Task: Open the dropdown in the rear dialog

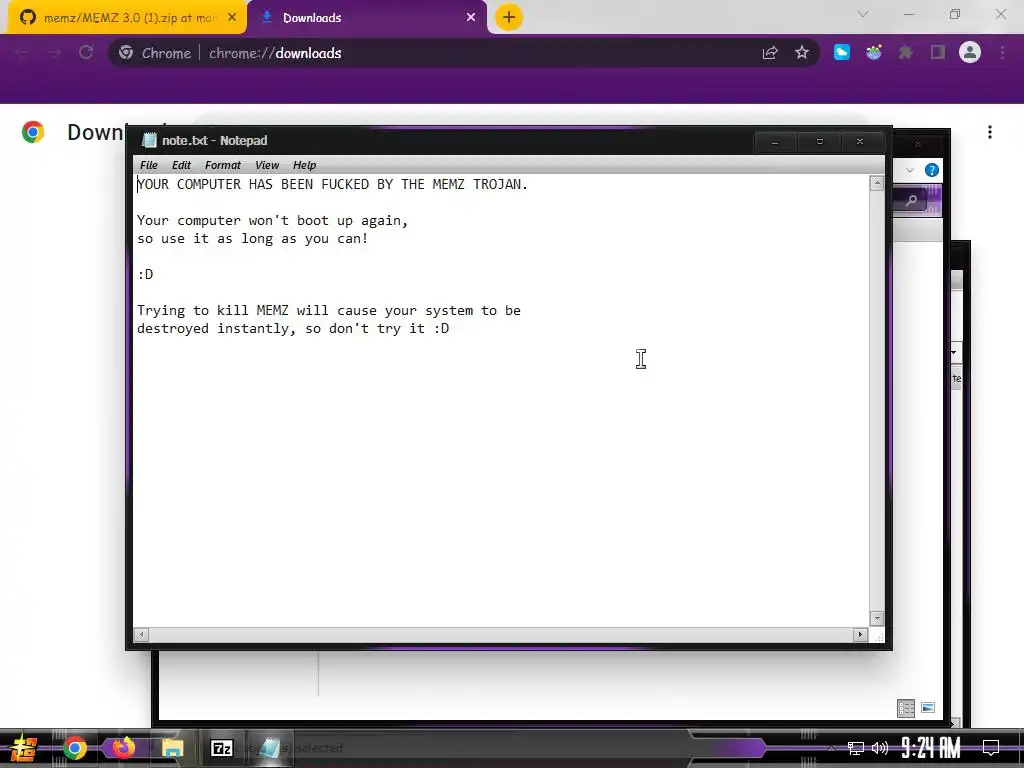Action: click(955, 353)
